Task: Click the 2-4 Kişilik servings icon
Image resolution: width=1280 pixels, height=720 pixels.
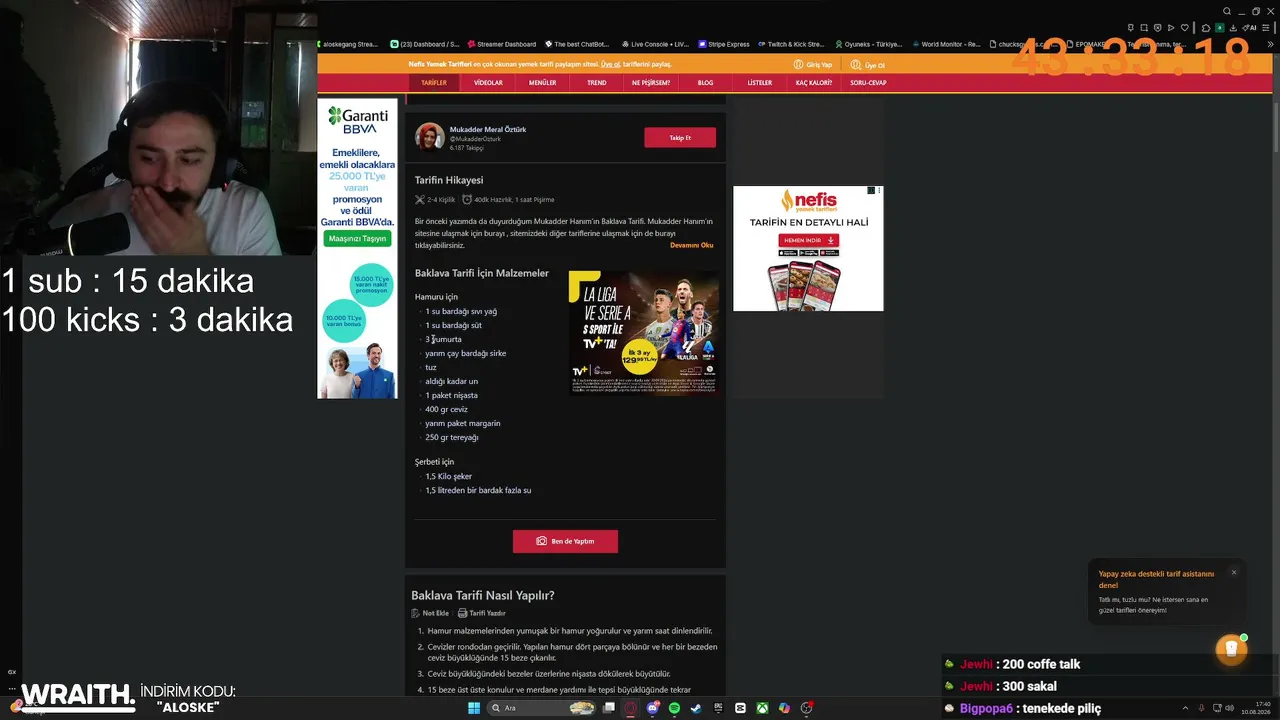Action: tap(420, 200)
